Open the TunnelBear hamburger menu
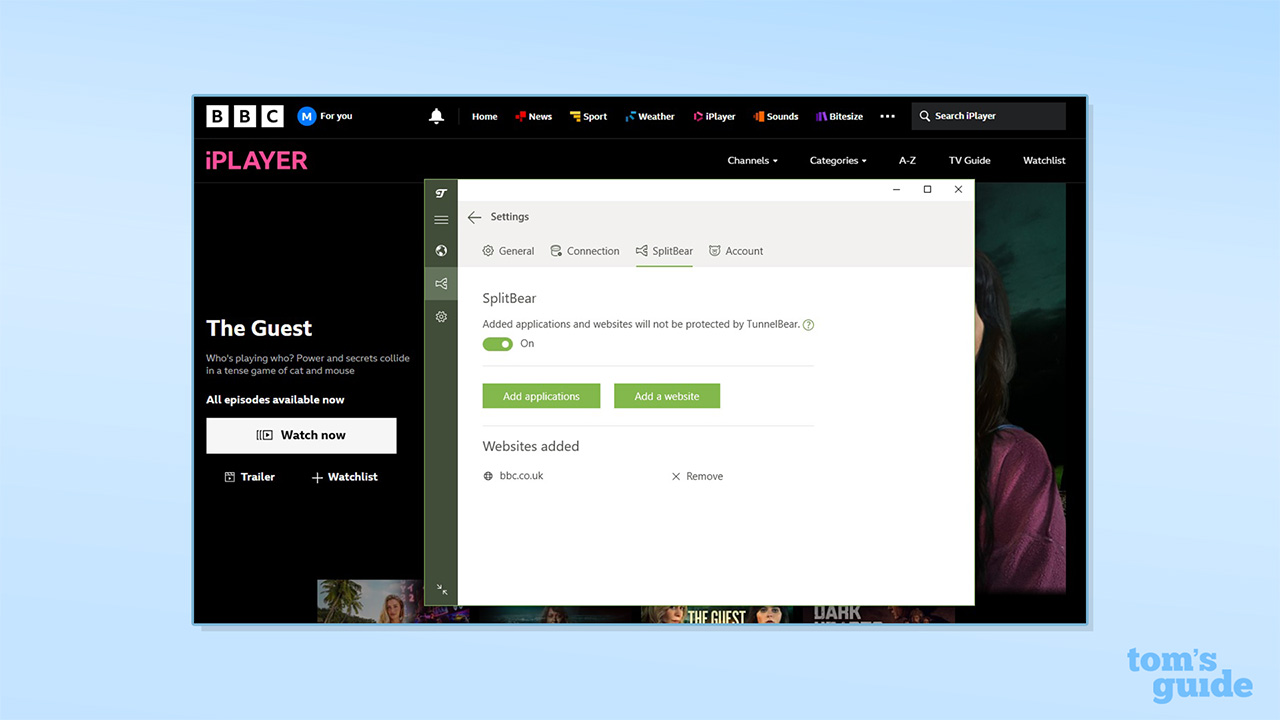This screenshot has height=720, width=1280. (441, 220)
